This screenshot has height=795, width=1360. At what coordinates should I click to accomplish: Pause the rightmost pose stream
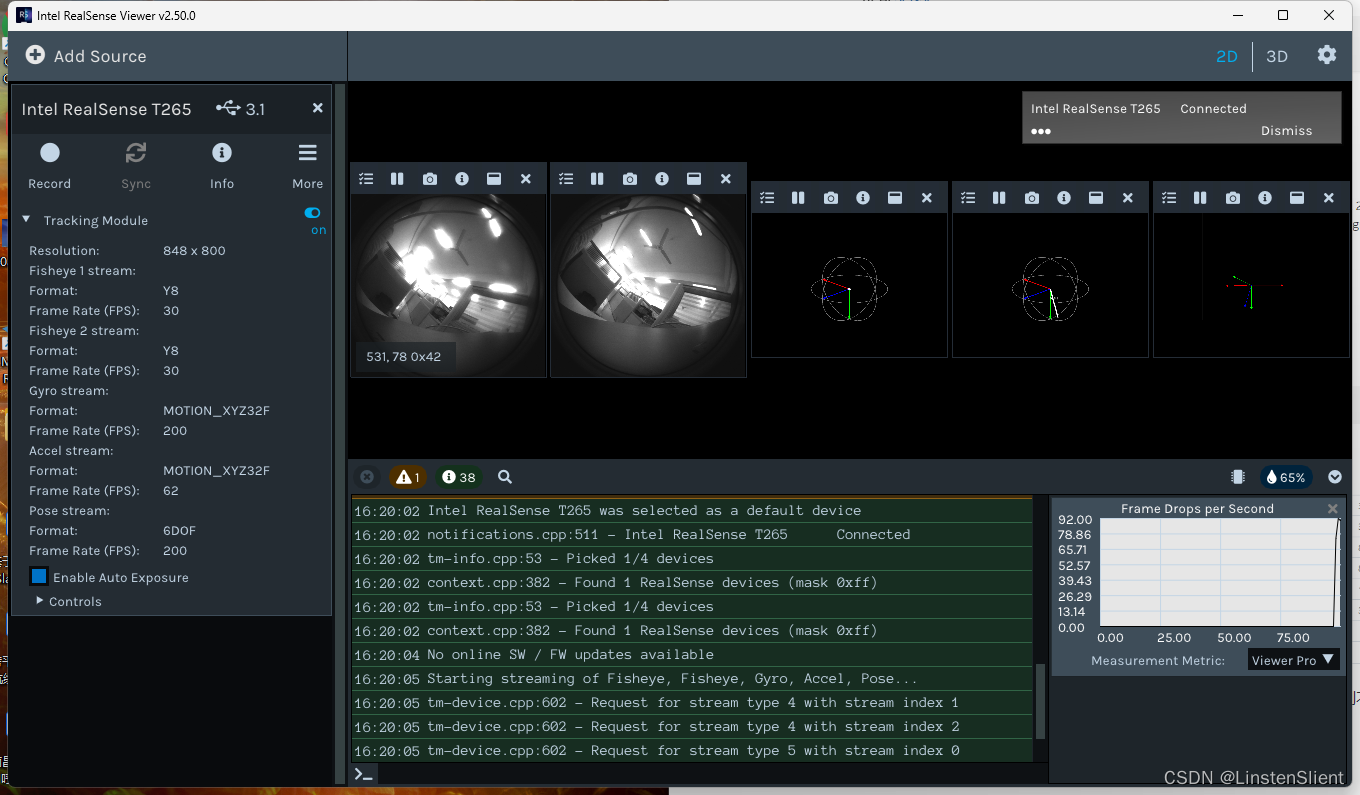coord(1200,198)
